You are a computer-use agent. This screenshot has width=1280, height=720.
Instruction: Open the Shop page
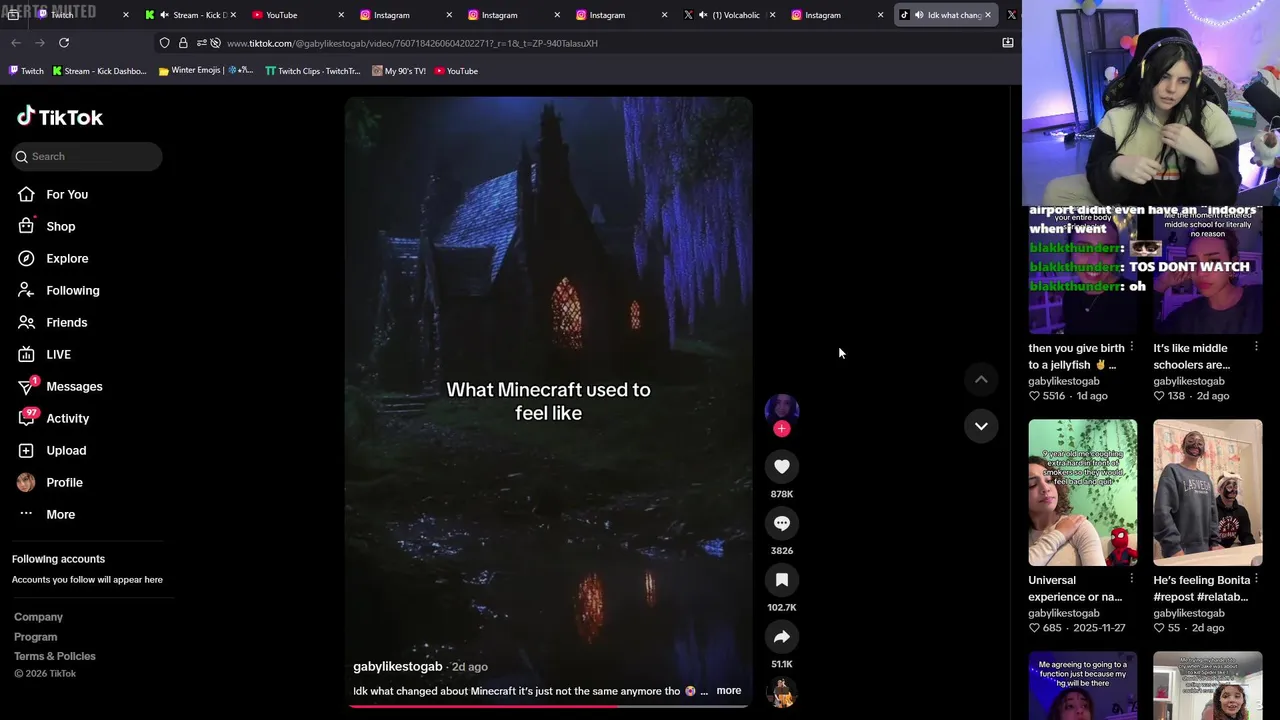(x=60, y=226)
